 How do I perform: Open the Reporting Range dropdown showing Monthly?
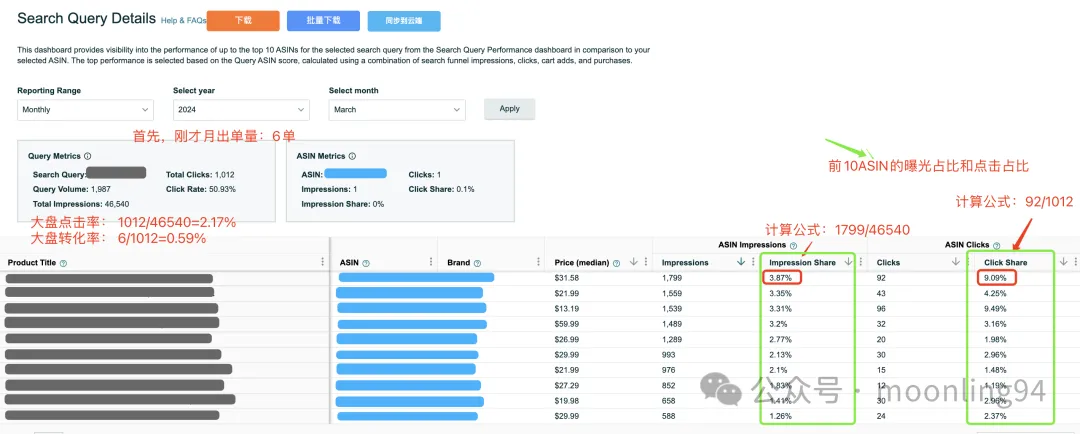pyautogui.click(x=85, y=110)
